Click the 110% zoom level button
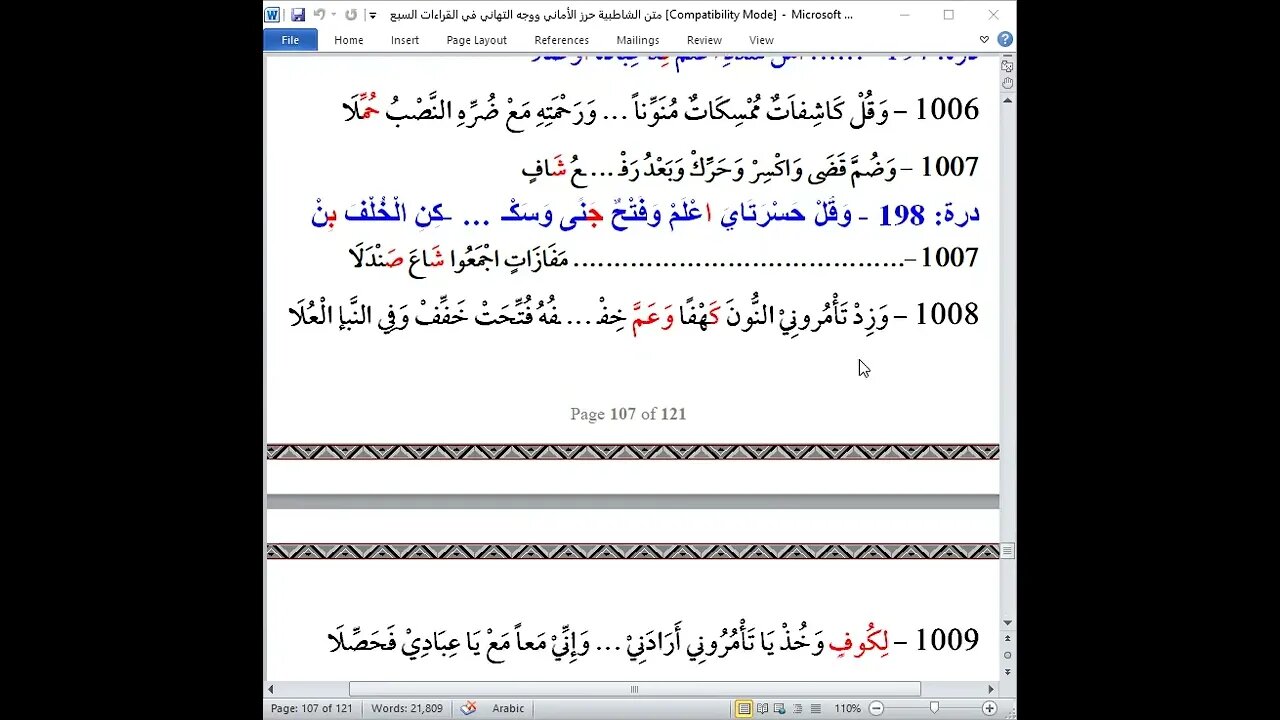This screenshot has height=720, width=1280. 847,708
